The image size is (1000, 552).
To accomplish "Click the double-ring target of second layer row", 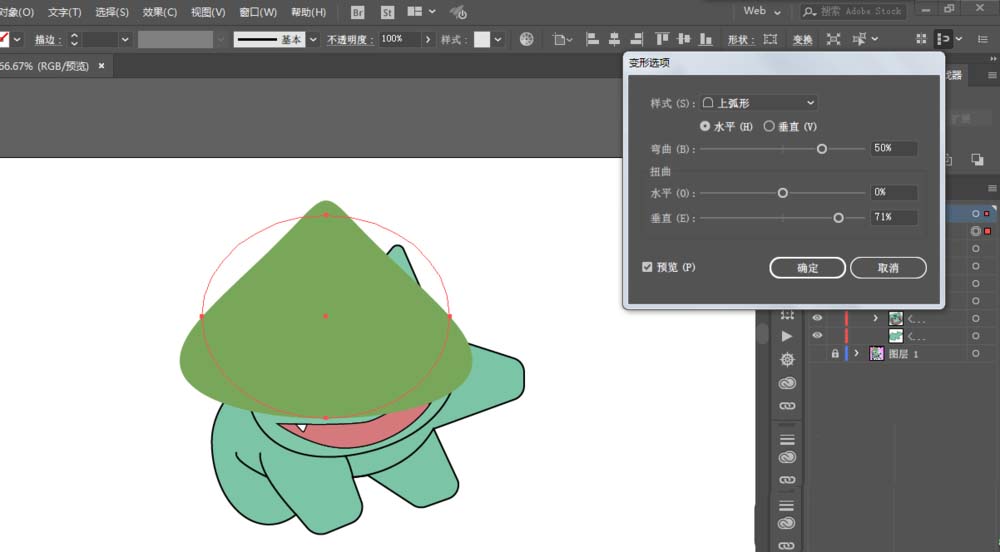I will [x=976, y=231].
